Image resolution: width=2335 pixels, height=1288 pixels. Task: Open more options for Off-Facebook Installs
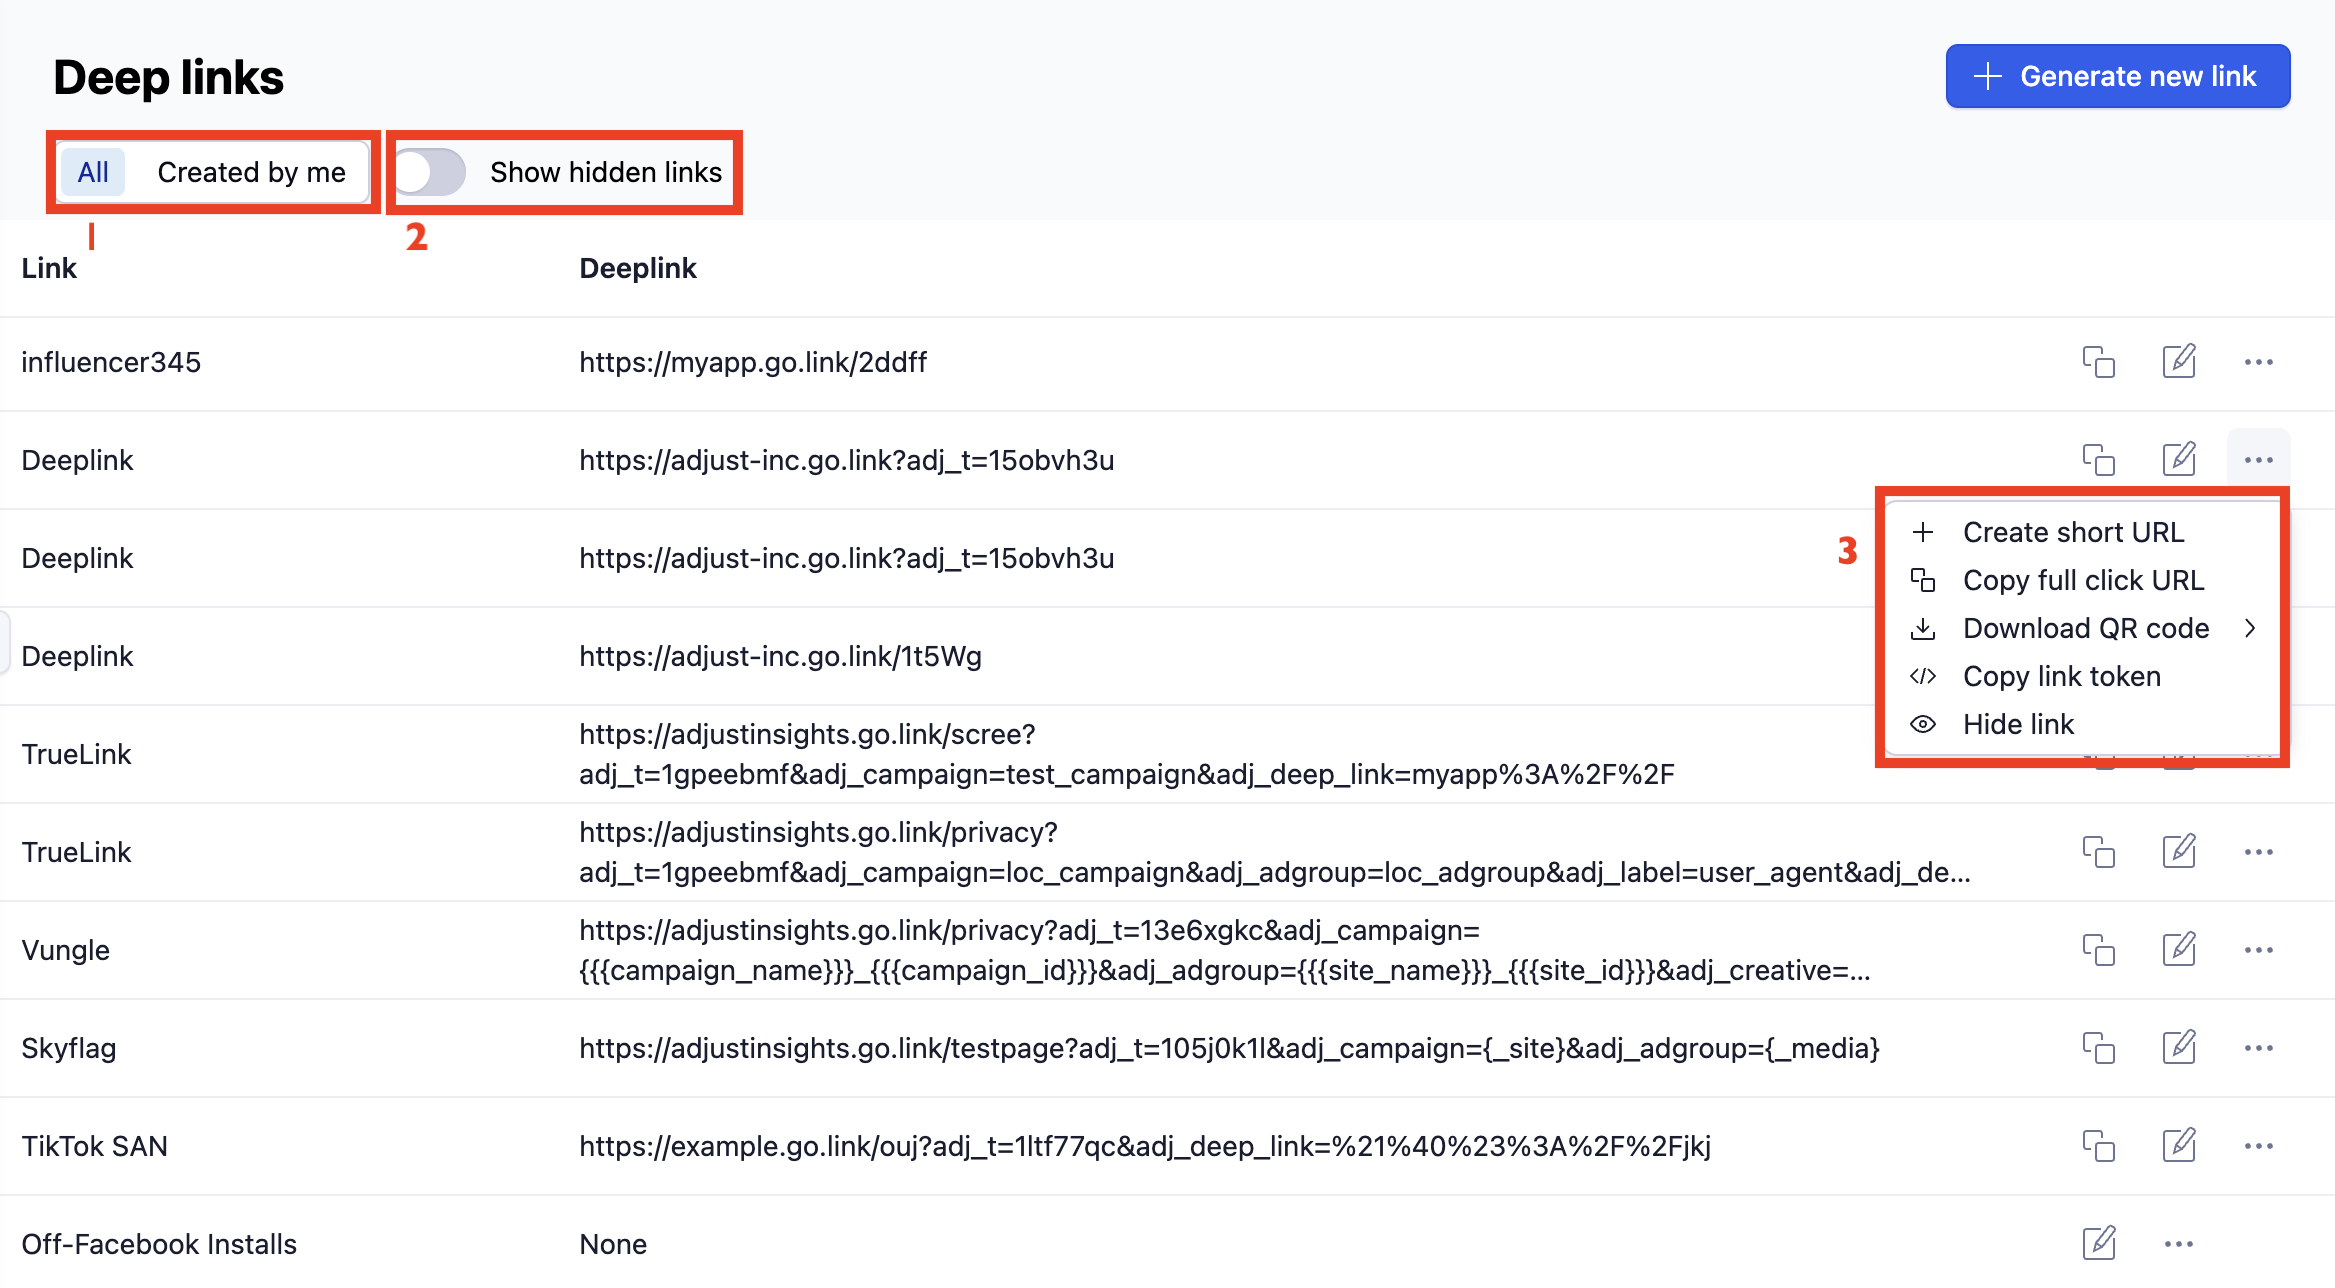[x=2178, y=1244]
